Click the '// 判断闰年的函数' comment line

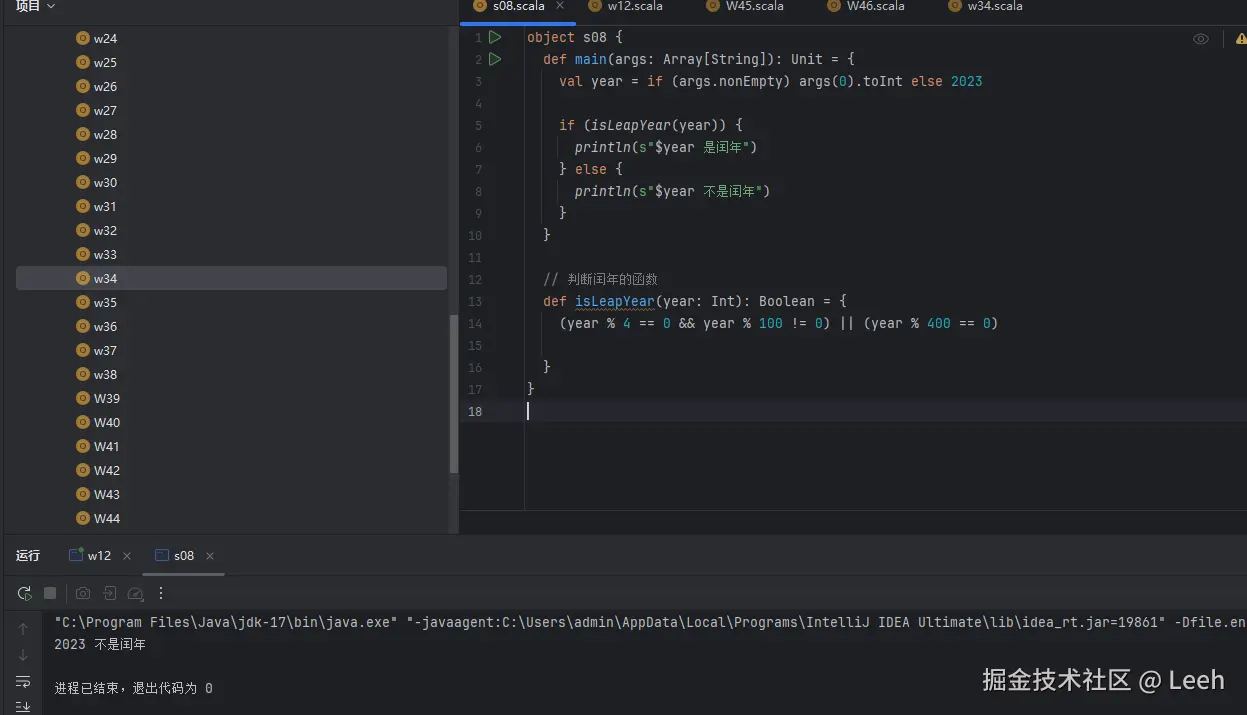pyautogui.click(x=600, y=279)
